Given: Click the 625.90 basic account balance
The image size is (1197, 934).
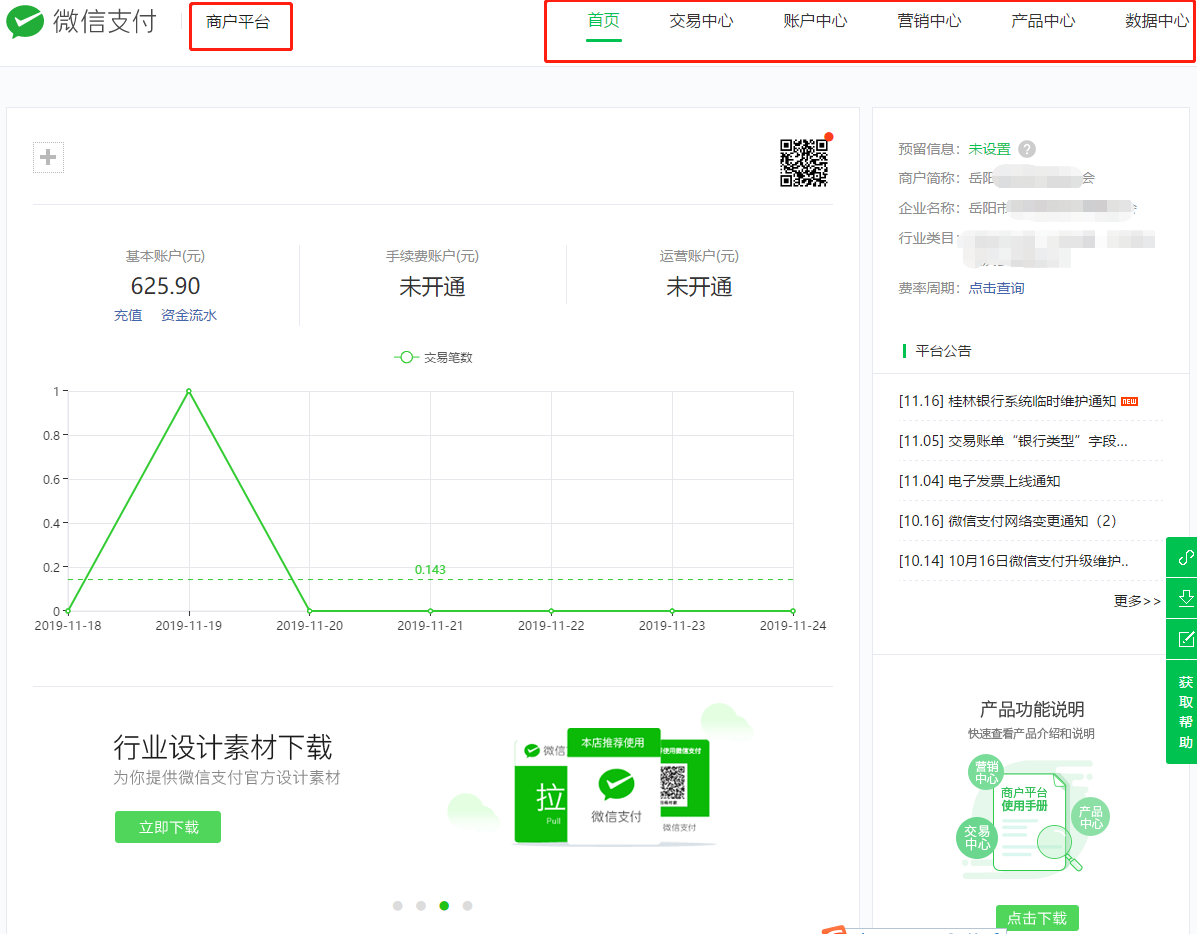Looking at the screenshot, I should point(166,286).
